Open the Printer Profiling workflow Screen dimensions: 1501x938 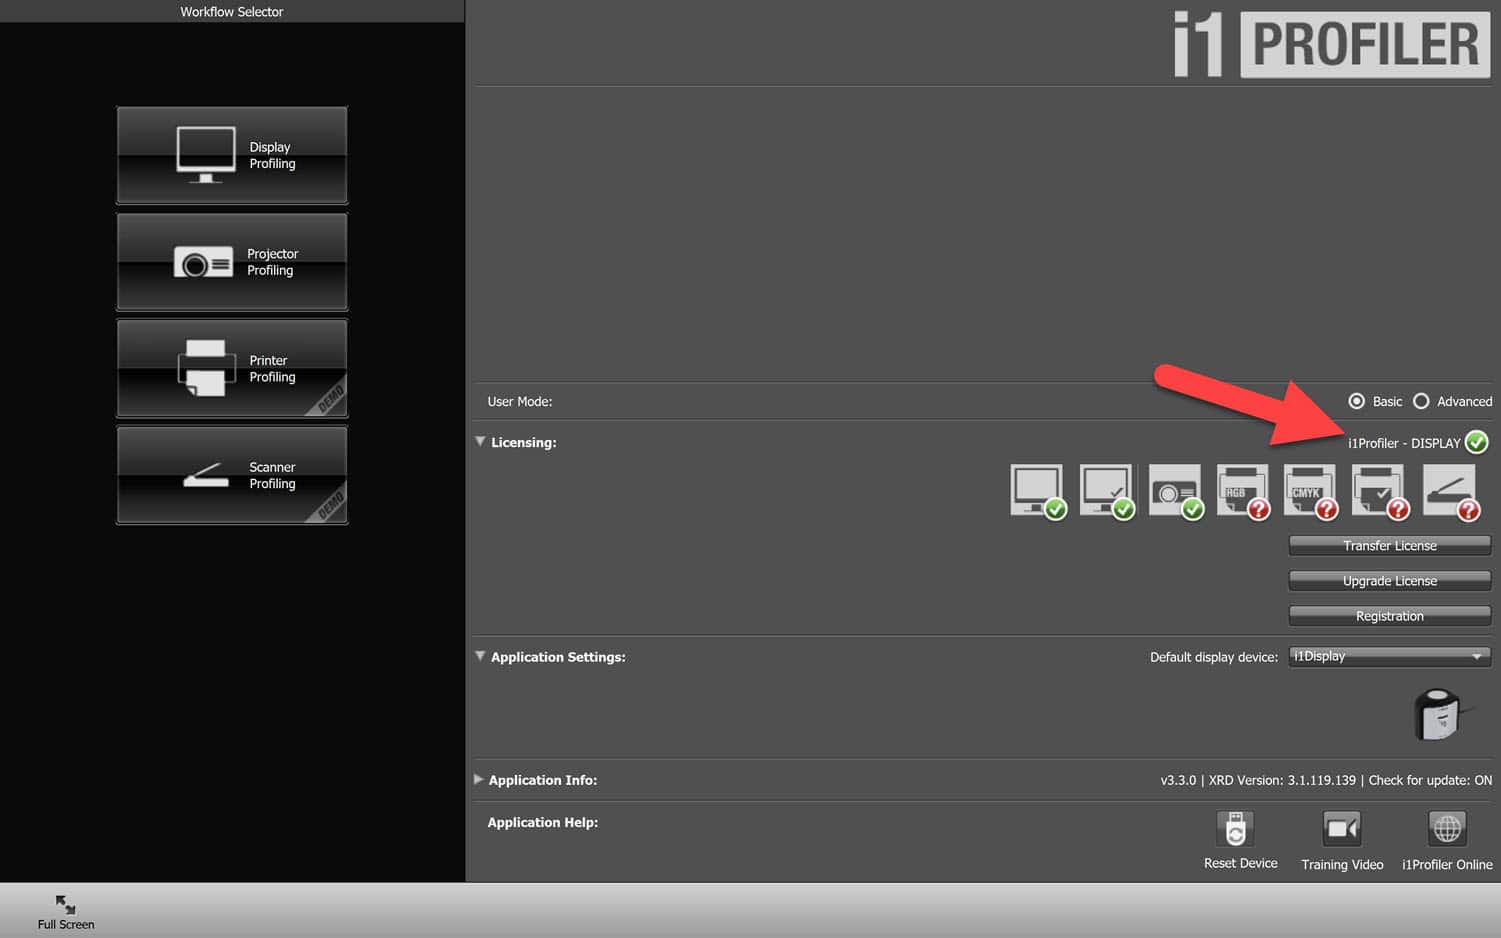click(232, 369)
